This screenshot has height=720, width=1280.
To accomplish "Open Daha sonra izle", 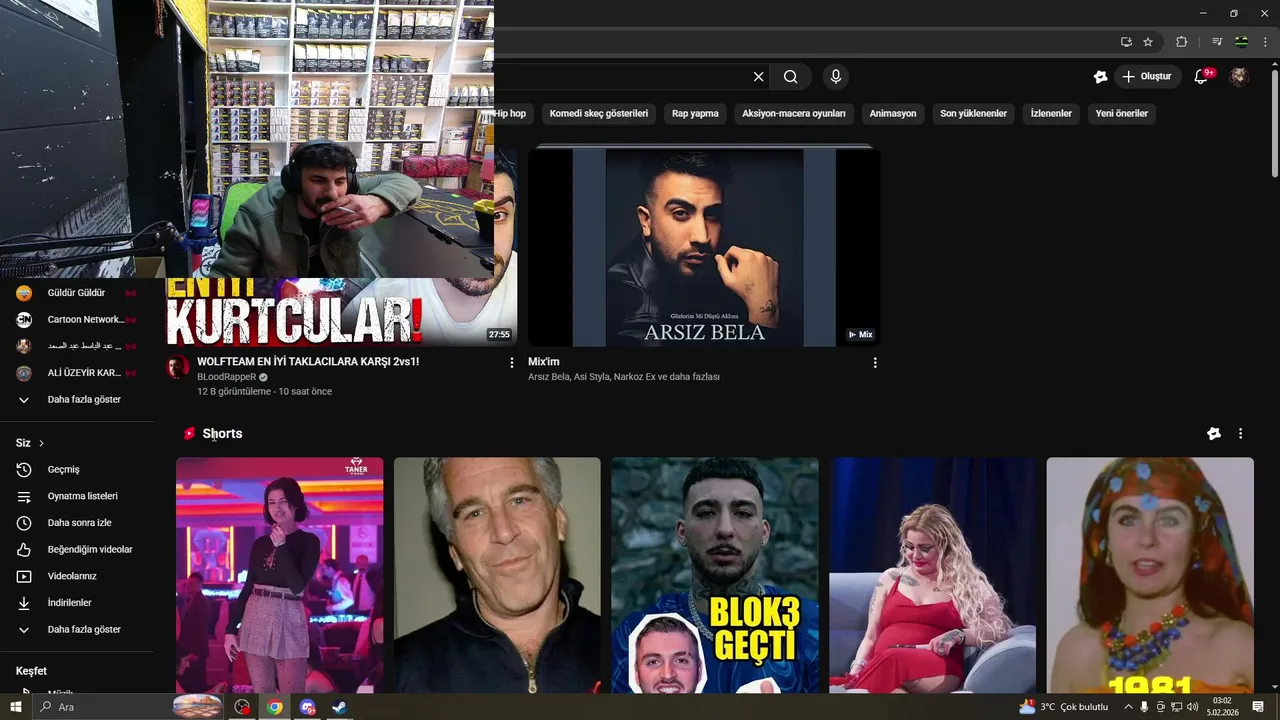I will coord(76,523).
